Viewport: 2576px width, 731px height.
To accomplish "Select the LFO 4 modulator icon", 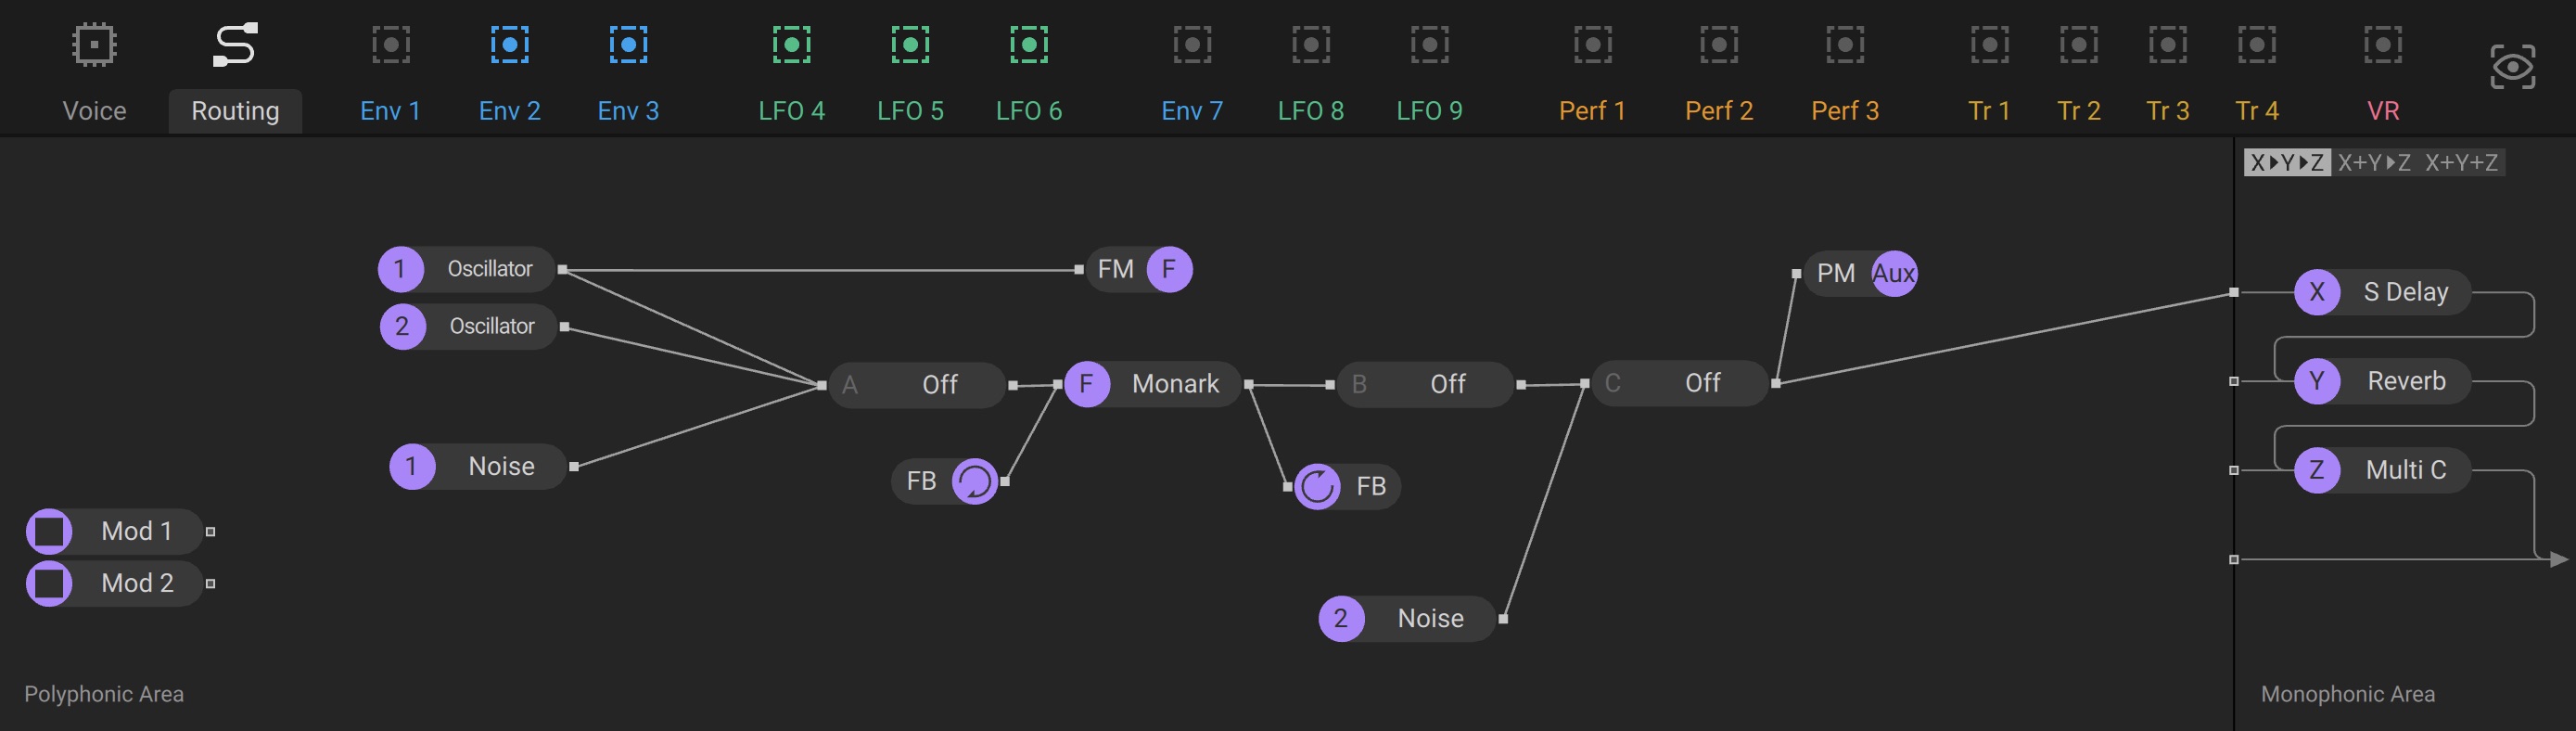I will pyautogui.click(x=792, y=45).
